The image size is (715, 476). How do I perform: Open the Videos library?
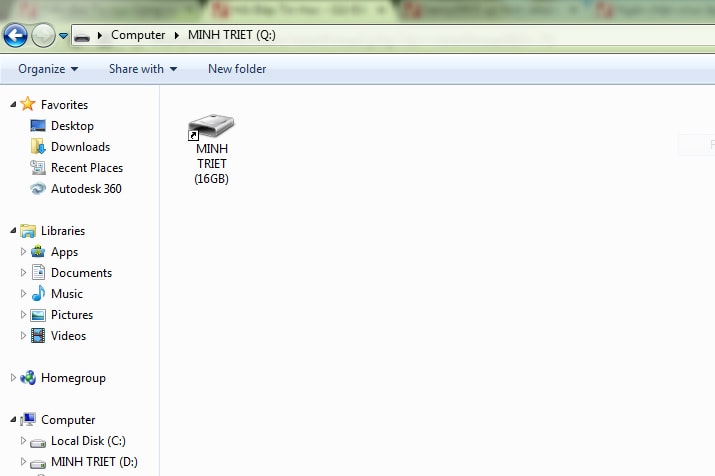click(68, 336)
